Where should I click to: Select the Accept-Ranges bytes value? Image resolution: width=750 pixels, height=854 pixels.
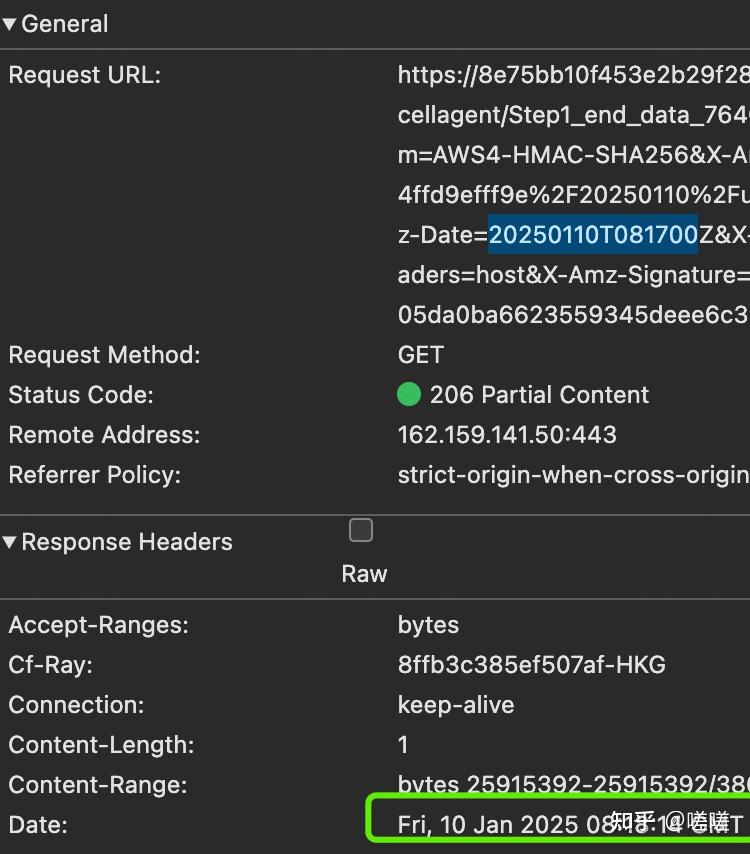427,624
